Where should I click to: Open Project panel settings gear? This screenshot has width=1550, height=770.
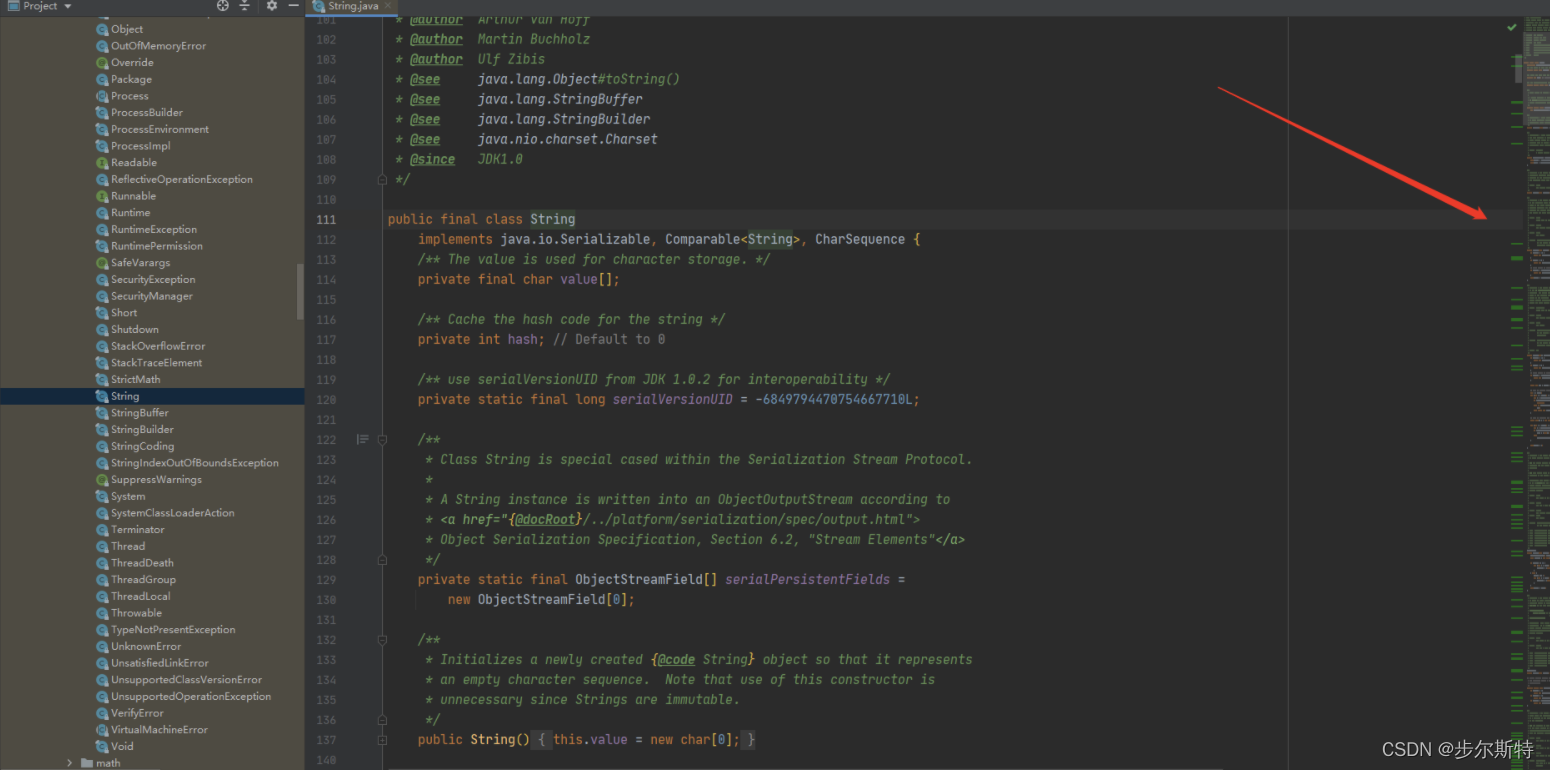click(x=272, y=6)
